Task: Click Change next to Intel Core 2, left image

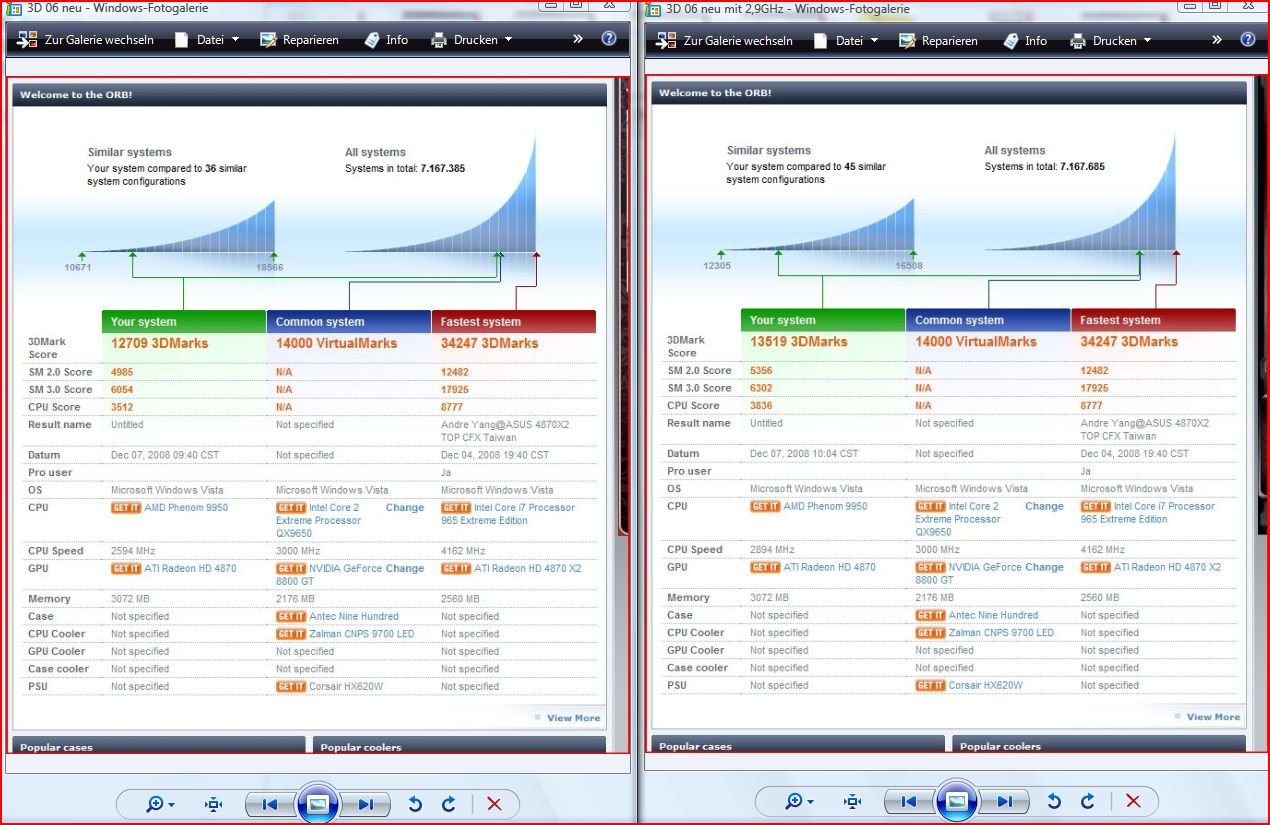Action: pos(405,508)
